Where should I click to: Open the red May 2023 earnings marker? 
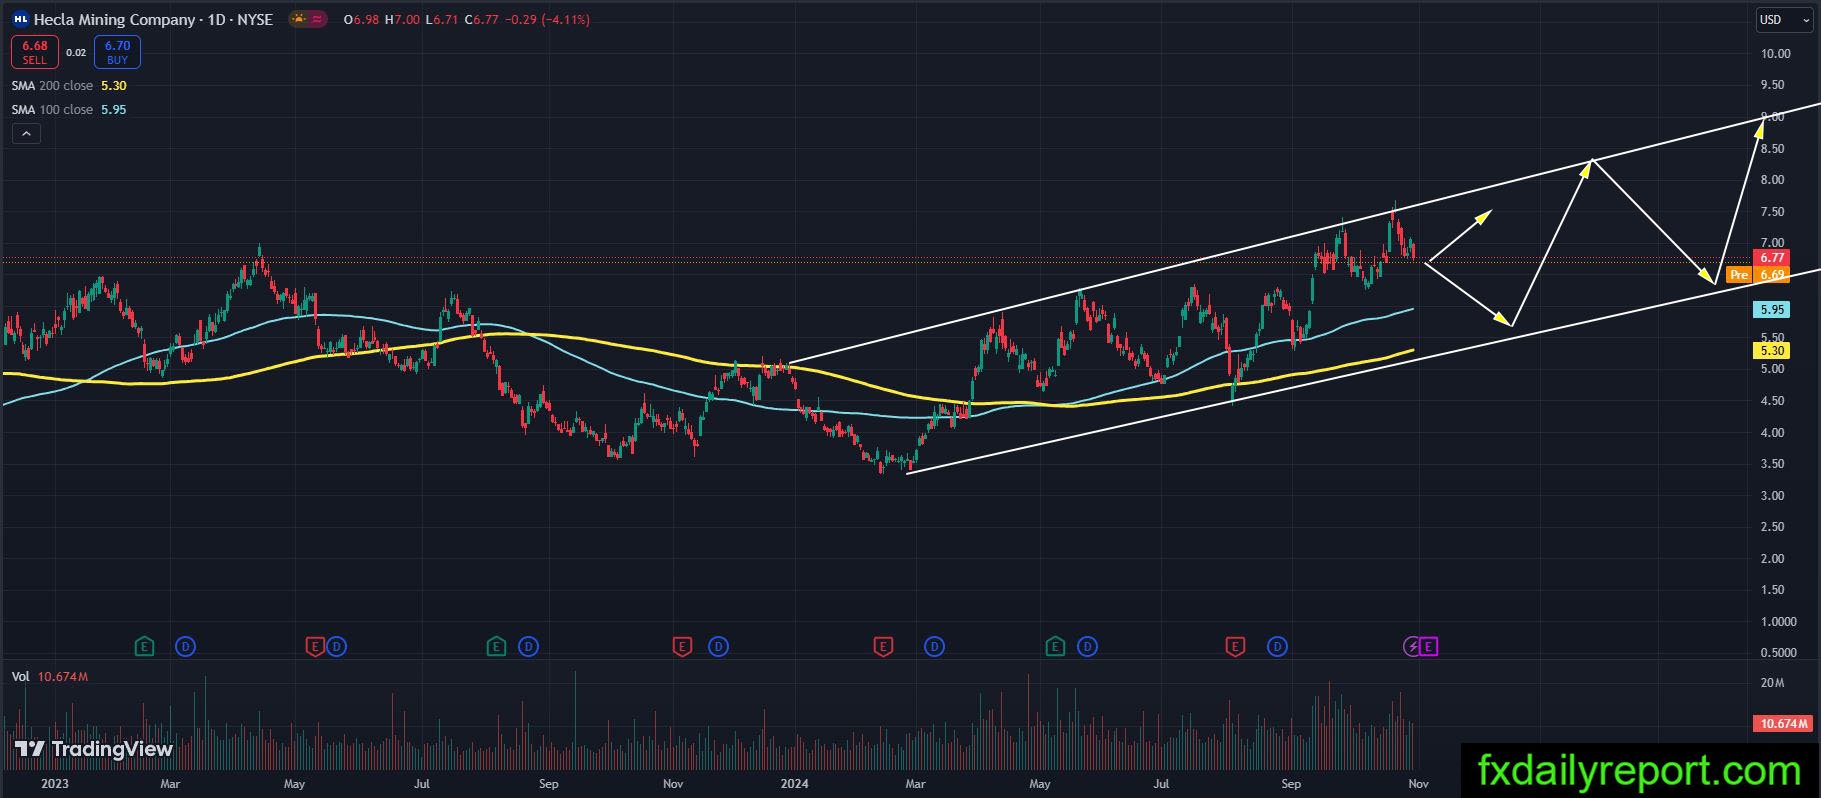(x=314, y=647)
